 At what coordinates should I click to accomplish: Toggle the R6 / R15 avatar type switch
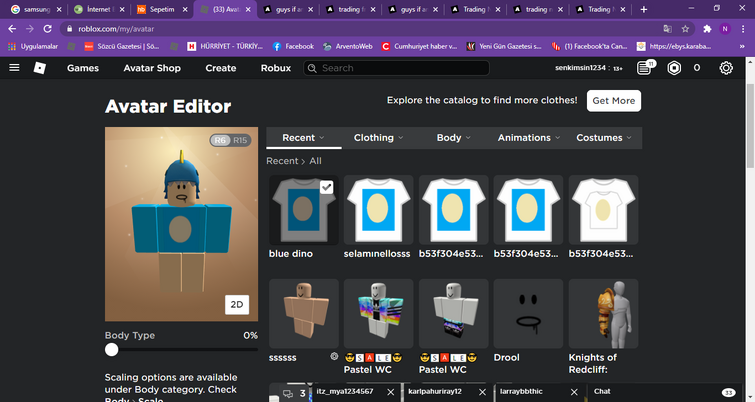pos(230,140)
